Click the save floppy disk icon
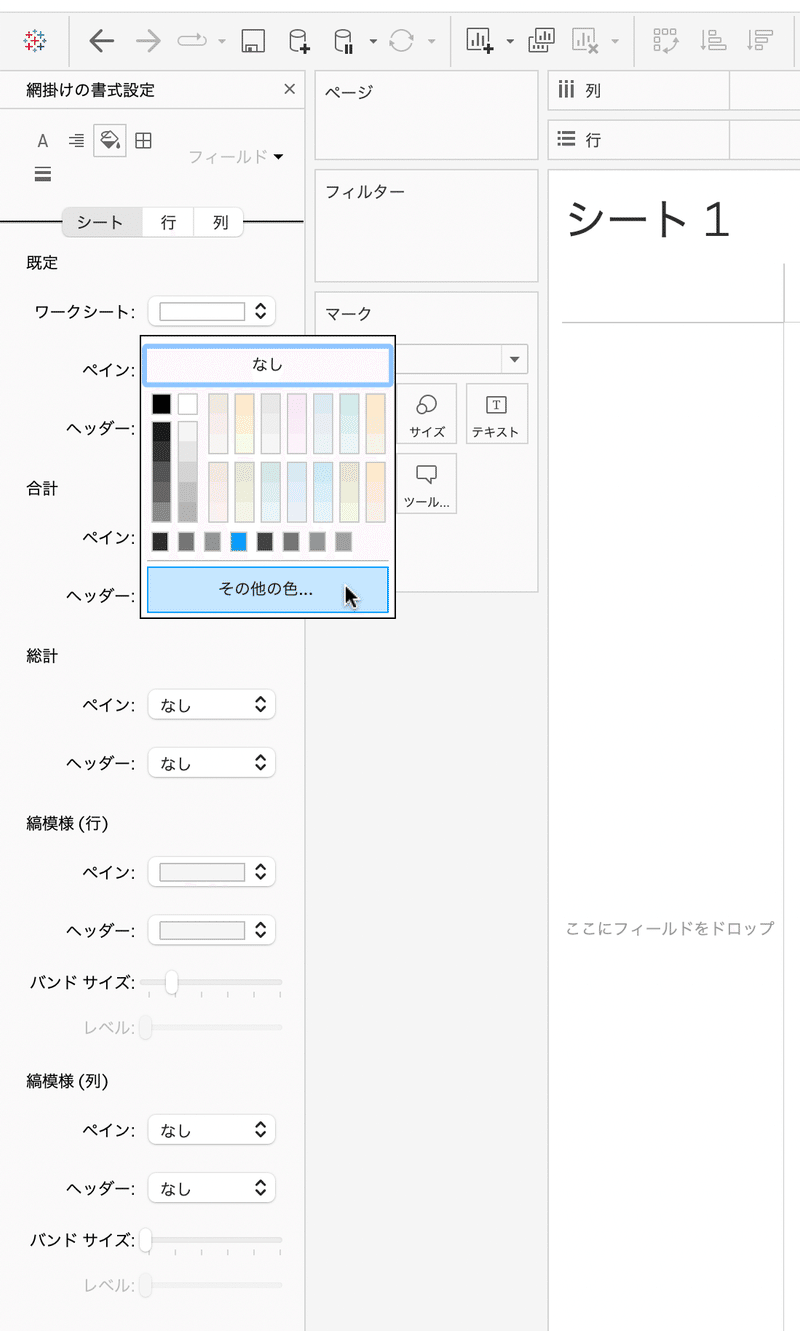 pos(253,40)
